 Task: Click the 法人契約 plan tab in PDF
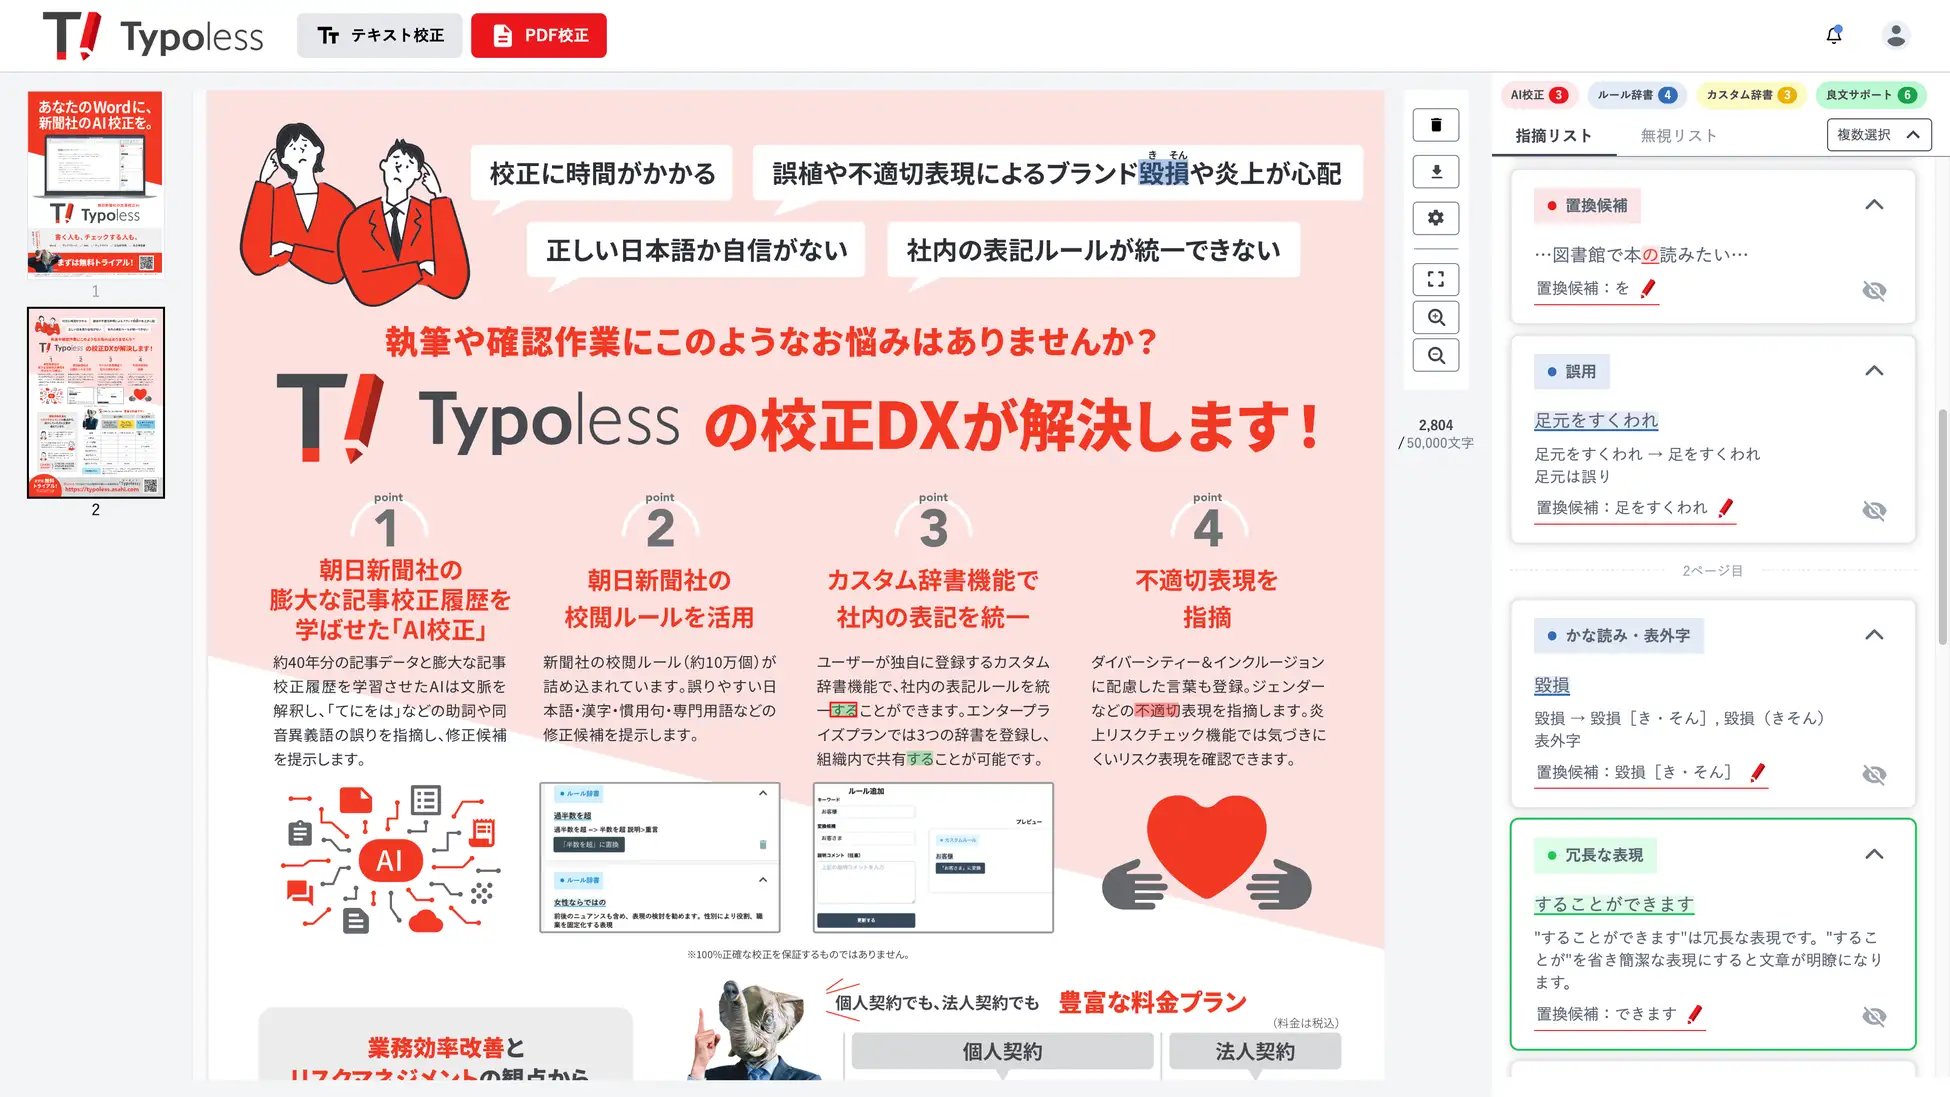point(1255,1051)
